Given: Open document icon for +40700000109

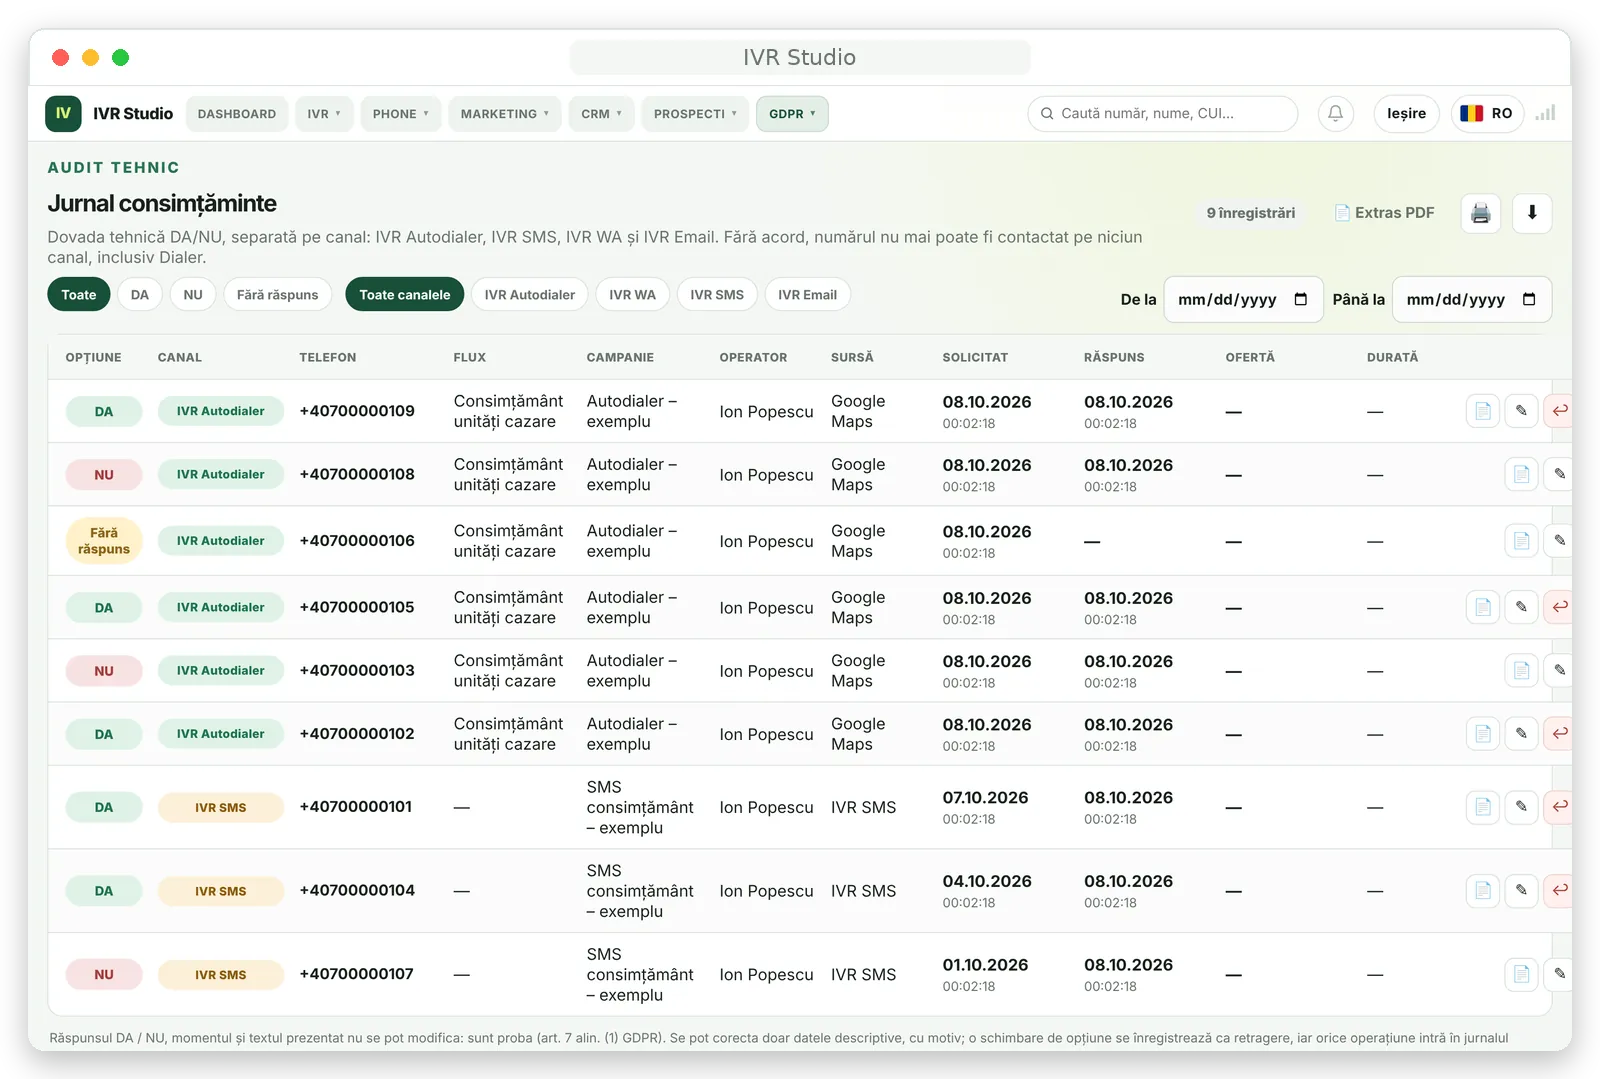Looking at the screenshot, I should (x=1483, y=411).
